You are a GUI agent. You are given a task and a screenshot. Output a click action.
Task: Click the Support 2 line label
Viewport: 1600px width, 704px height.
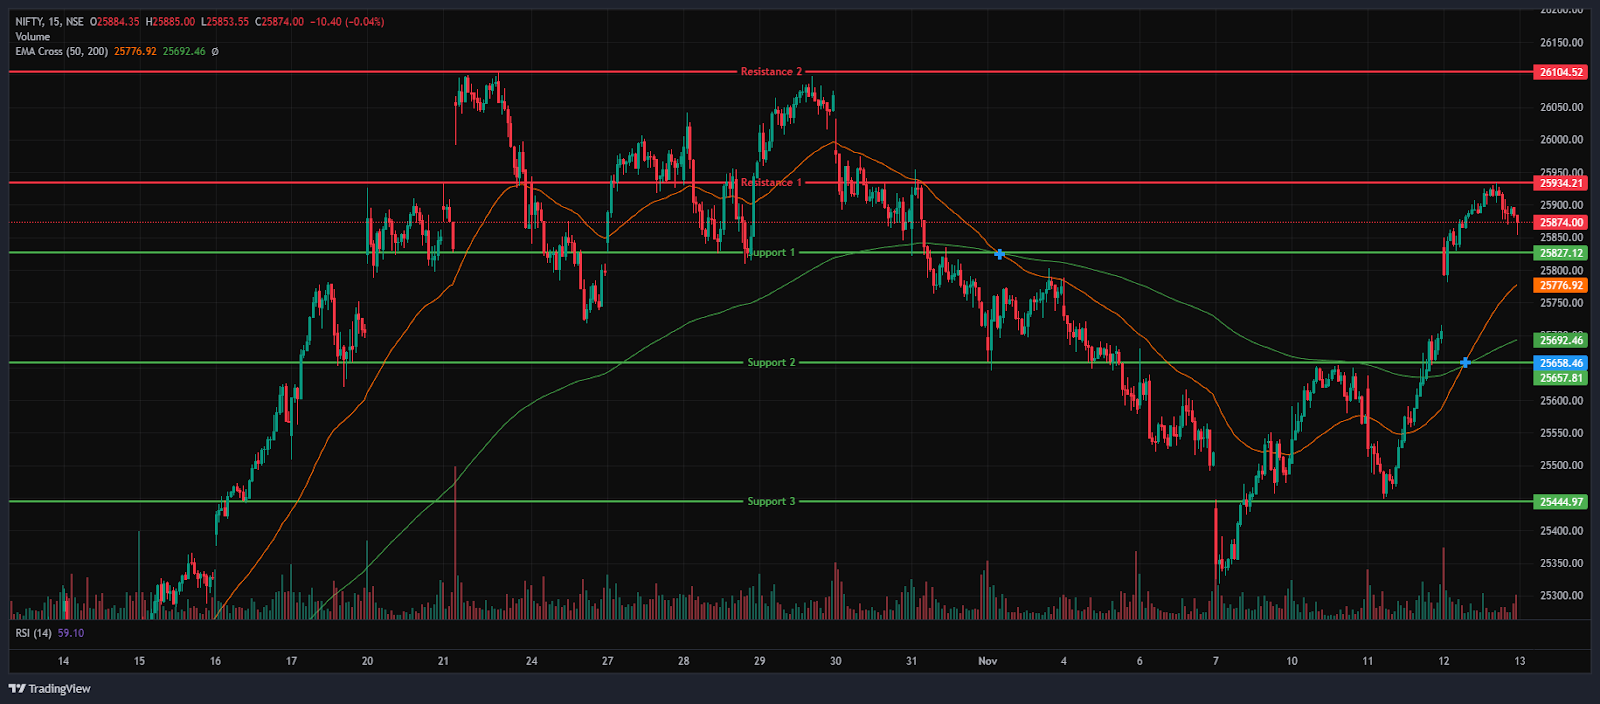pyautogui.click(x=771, y=362)
